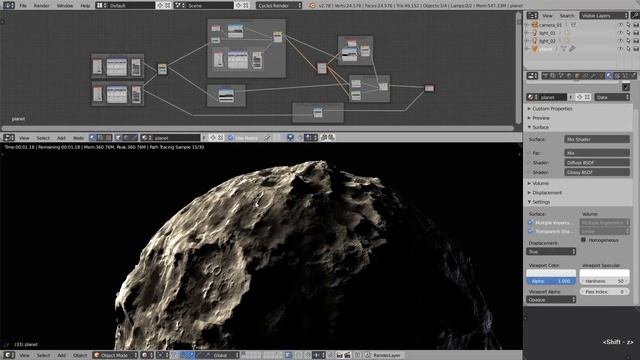Toggle light_02 viewport visibility eye

[x=620, y=41]
